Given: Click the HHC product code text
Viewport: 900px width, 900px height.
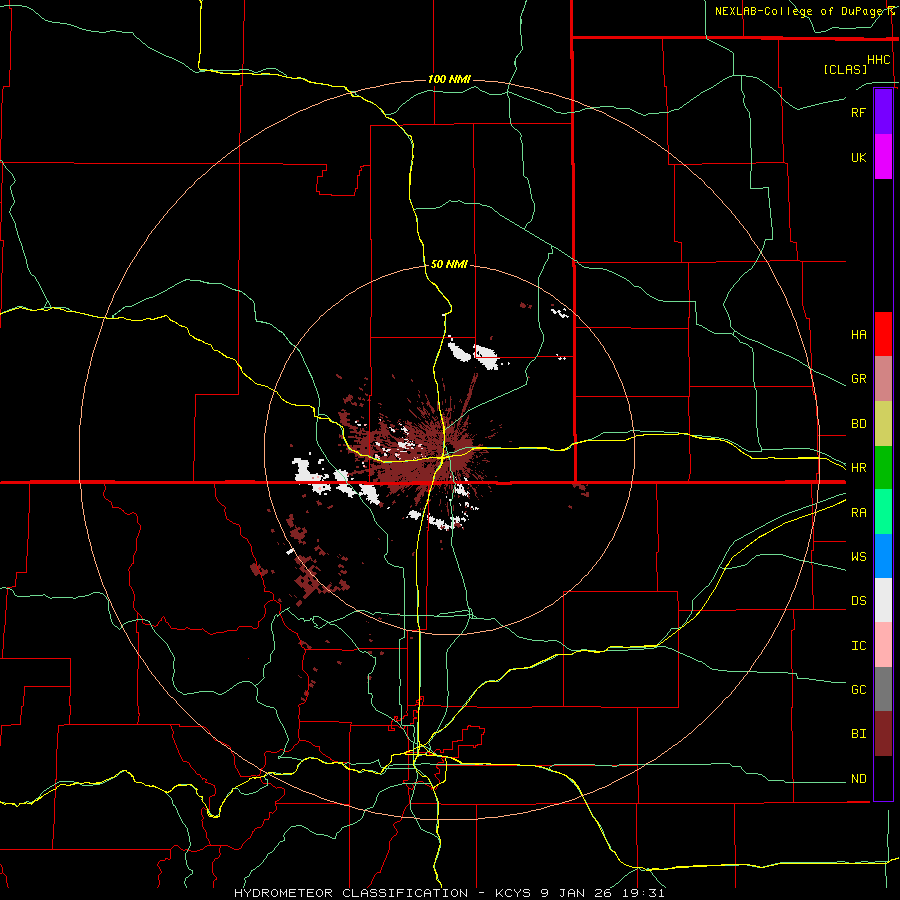Looking at the screenshot, I should pyautogui.click(x=879, y=60).
